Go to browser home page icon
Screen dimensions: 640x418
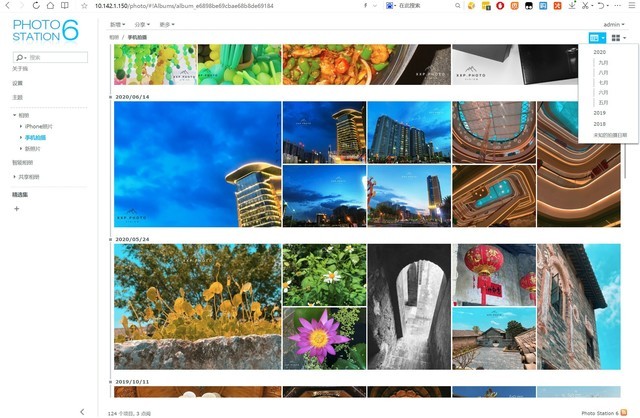(x=50, y=6)
